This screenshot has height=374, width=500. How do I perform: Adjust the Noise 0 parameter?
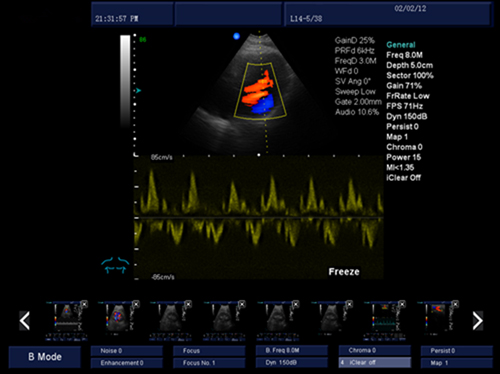pos(127,351)
